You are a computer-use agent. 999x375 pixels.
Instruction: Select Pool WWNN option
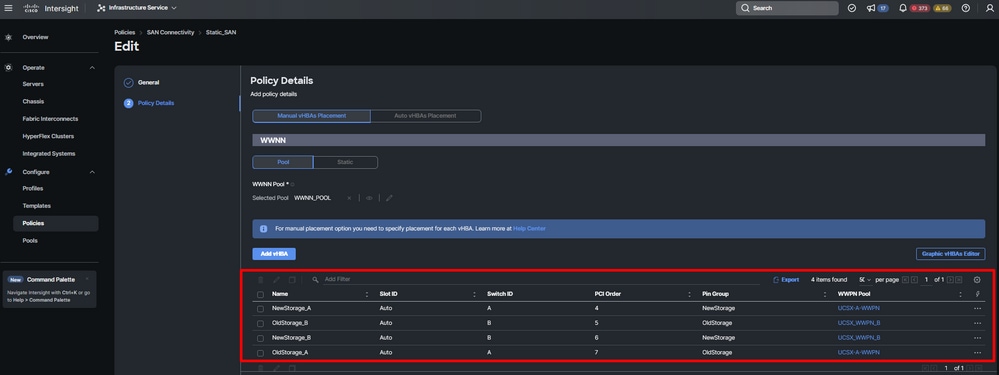coord(283,162)
